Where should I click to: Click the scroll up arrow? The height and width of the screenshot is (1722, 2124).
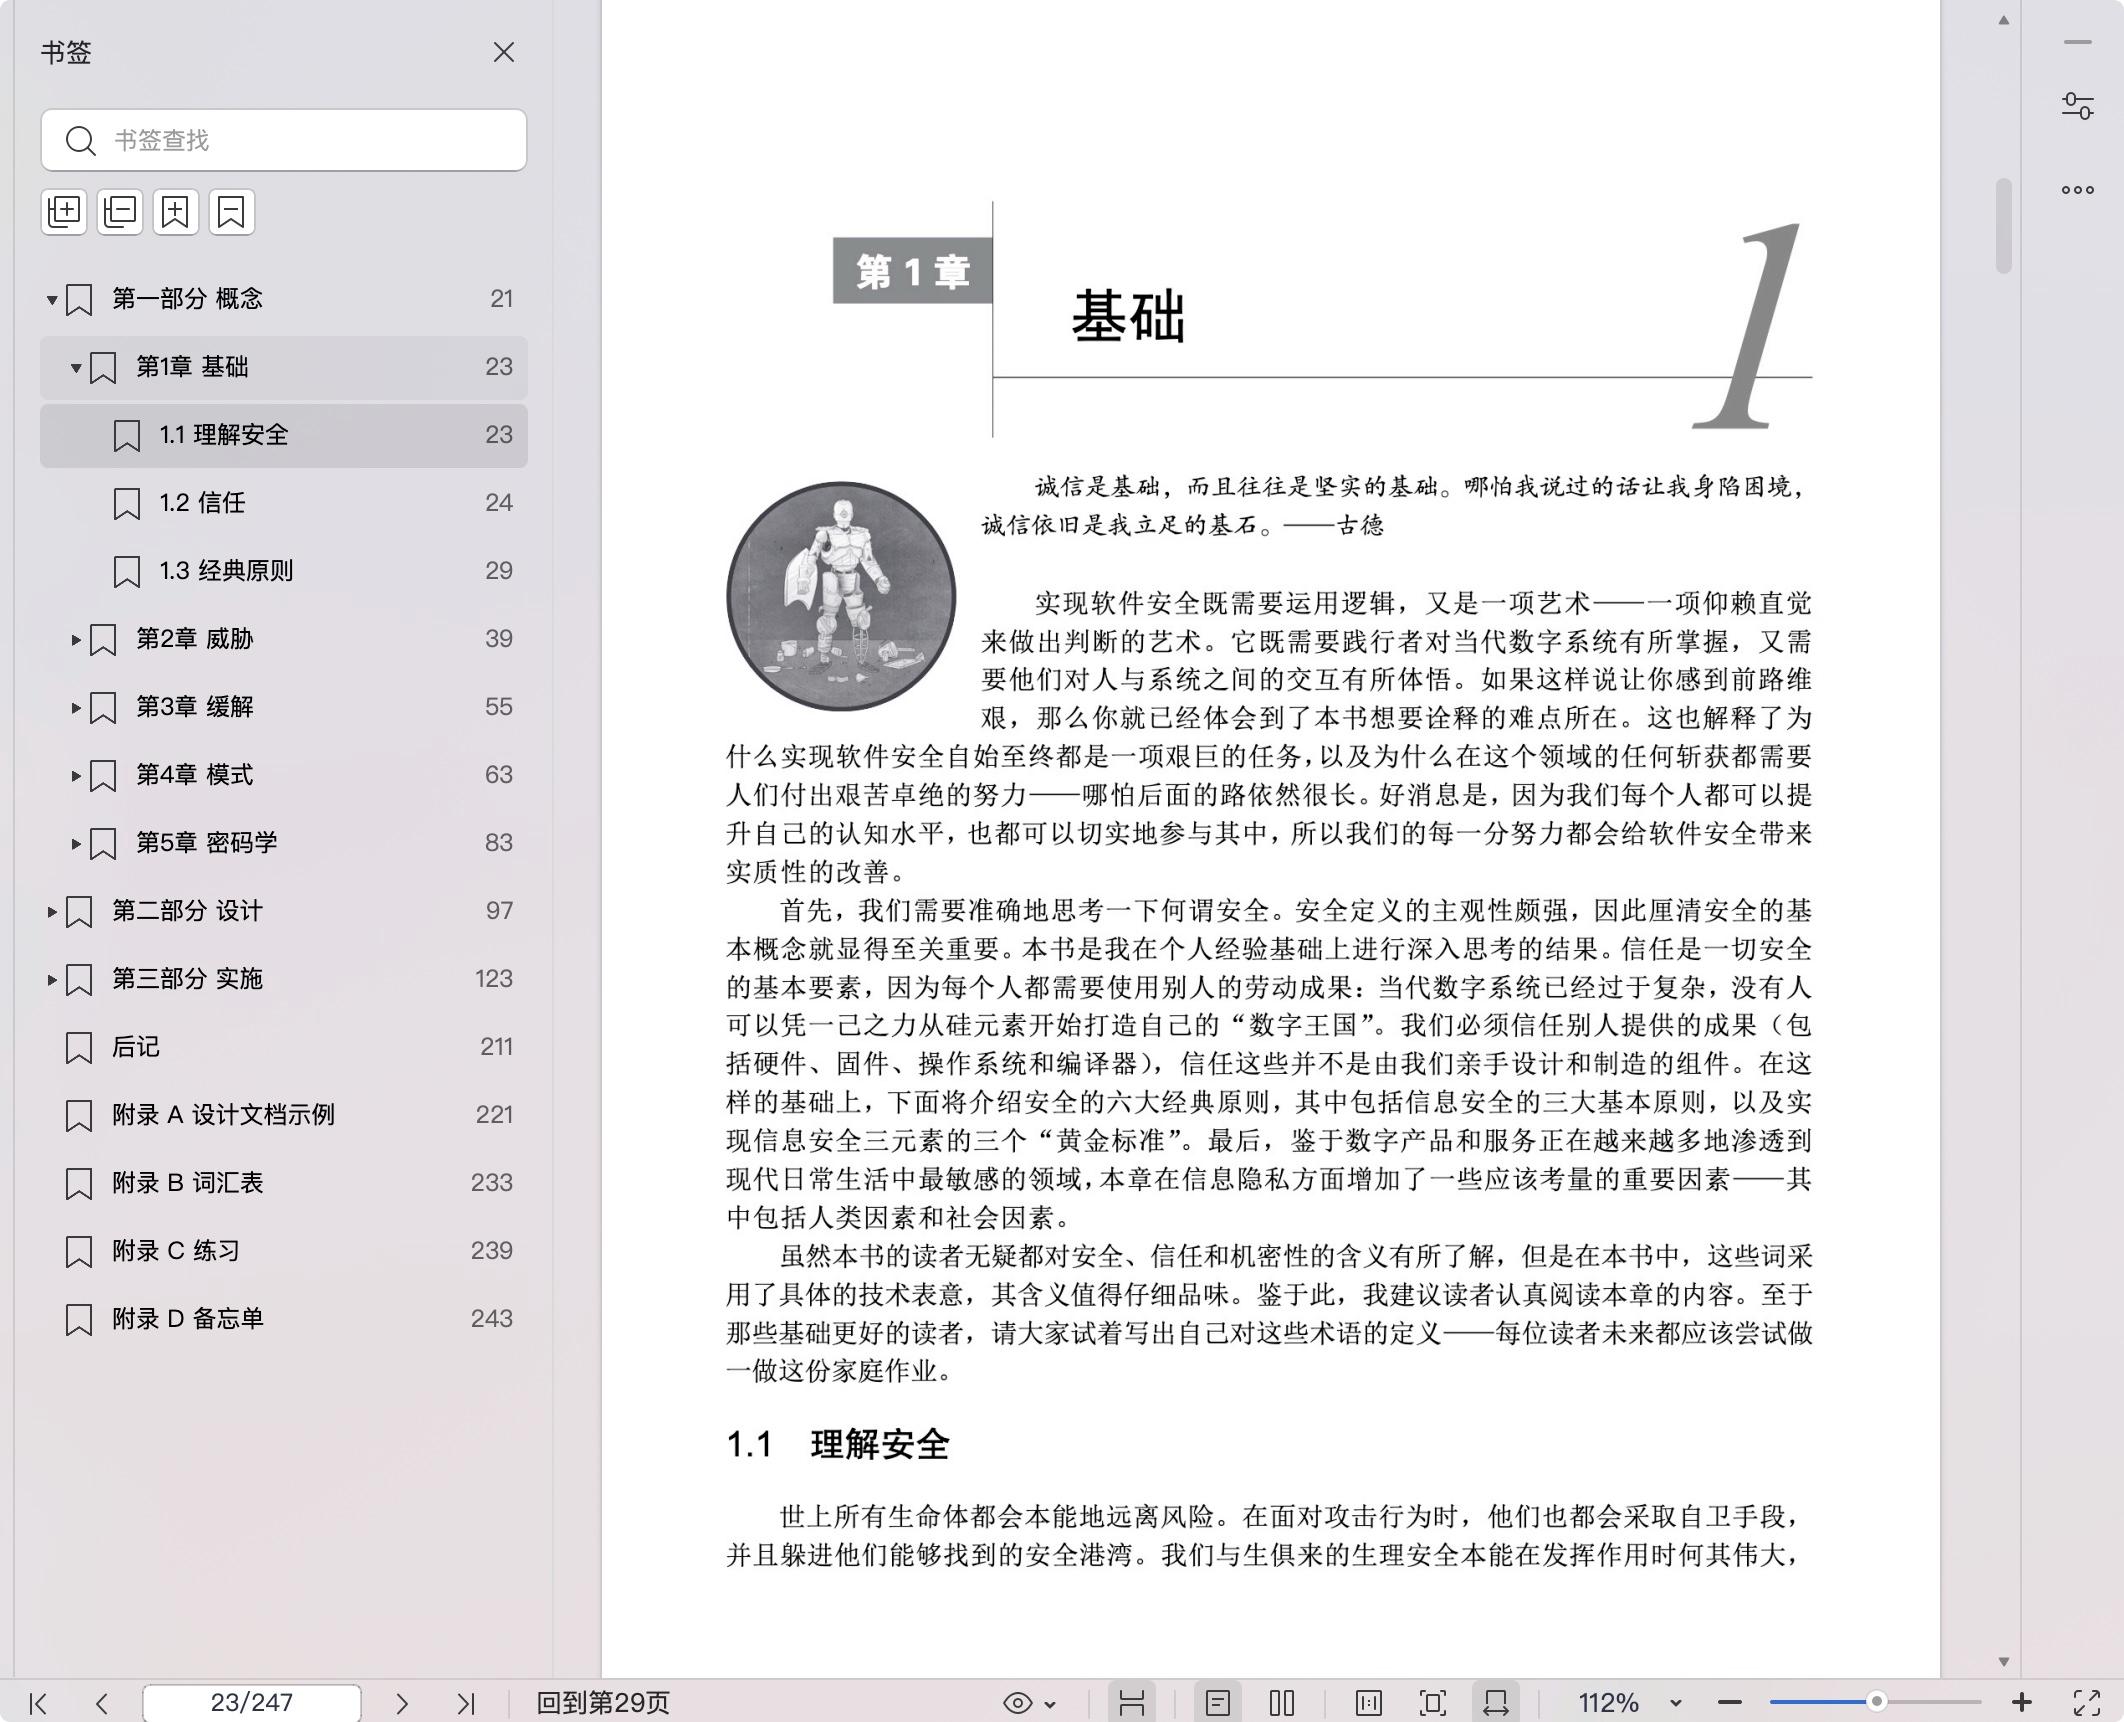coord(2003,20)
